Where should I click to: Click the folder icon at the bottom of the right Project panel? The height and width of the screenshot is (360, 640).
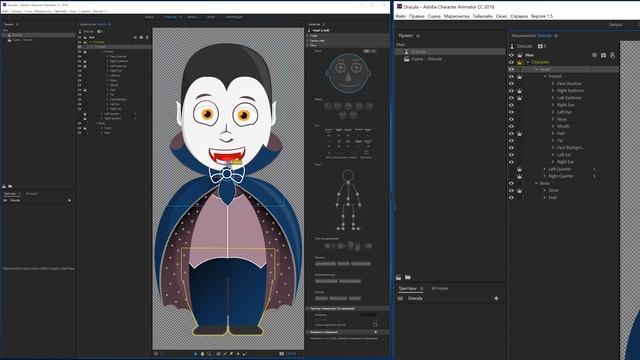(408, 277)
